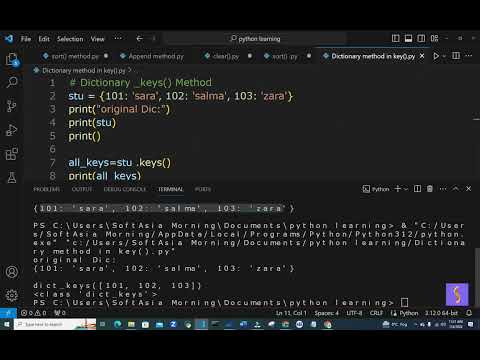This screenshot has width=480, height=360.
Task: Click breadcrumb Dictionary method in key().py
Action: click(84, 70)
